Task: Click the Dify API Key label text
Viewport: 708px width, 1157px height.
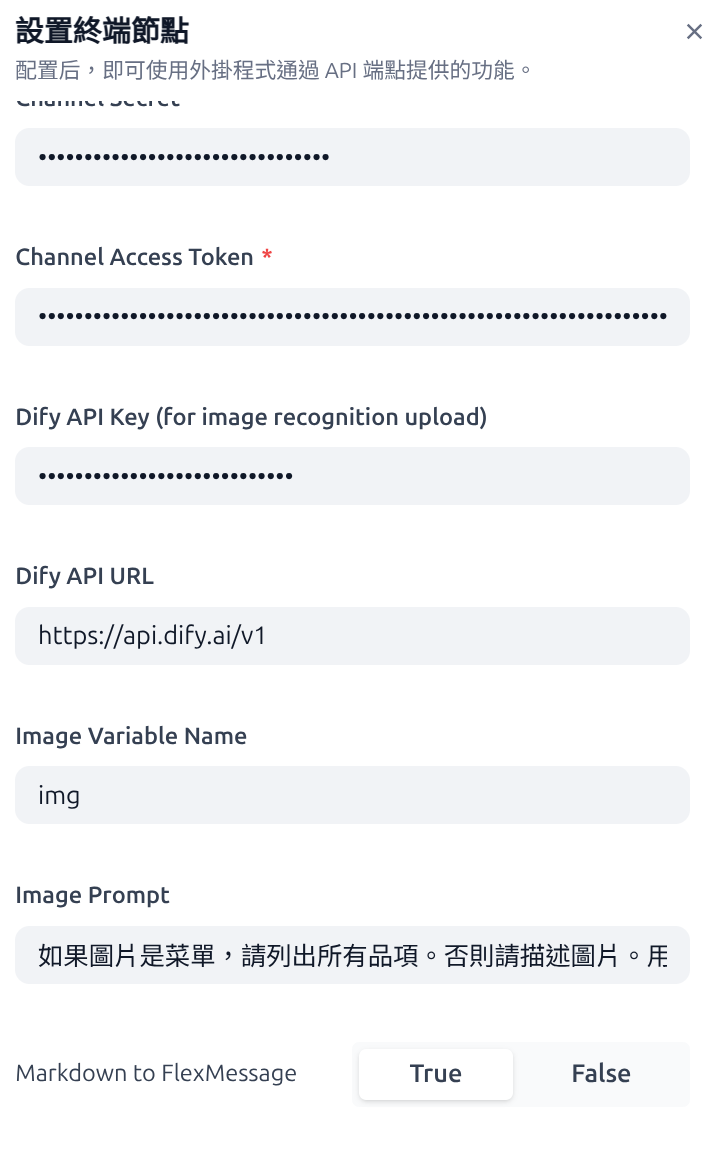Action: [x=251, y=416]
